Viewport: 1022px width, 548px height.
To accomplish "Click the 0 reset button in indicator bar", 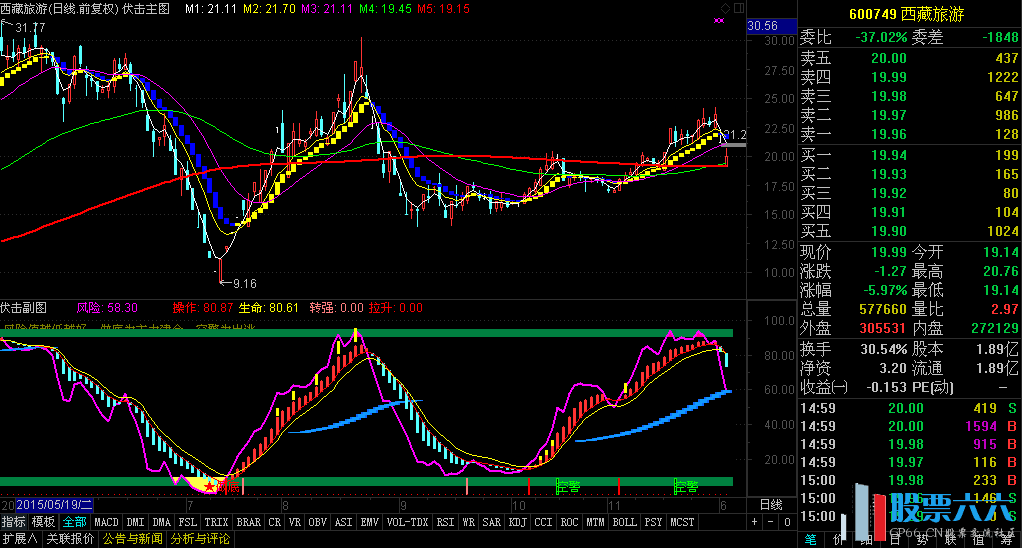I will click(x=787, y=522).
